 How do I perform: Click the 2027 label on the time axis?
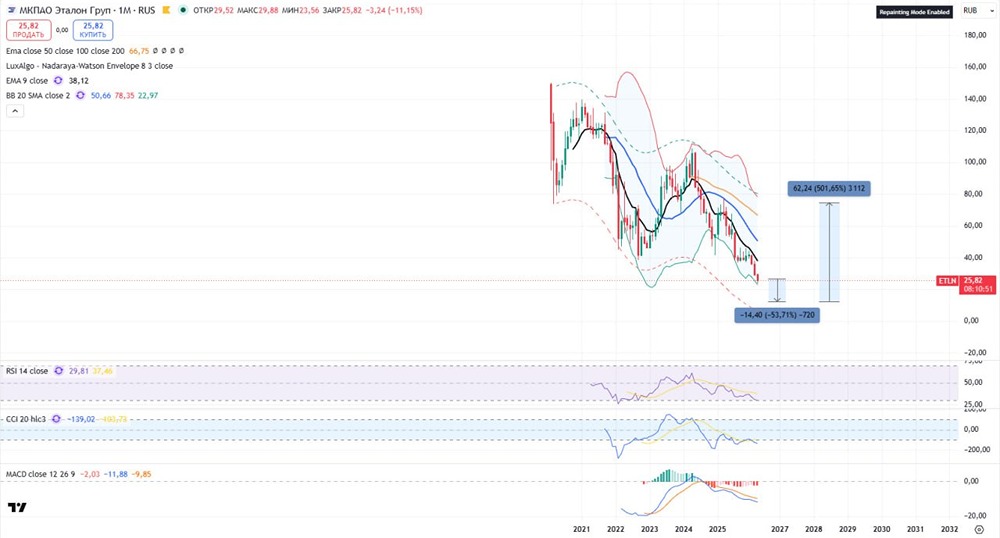(x=779, y=529)
